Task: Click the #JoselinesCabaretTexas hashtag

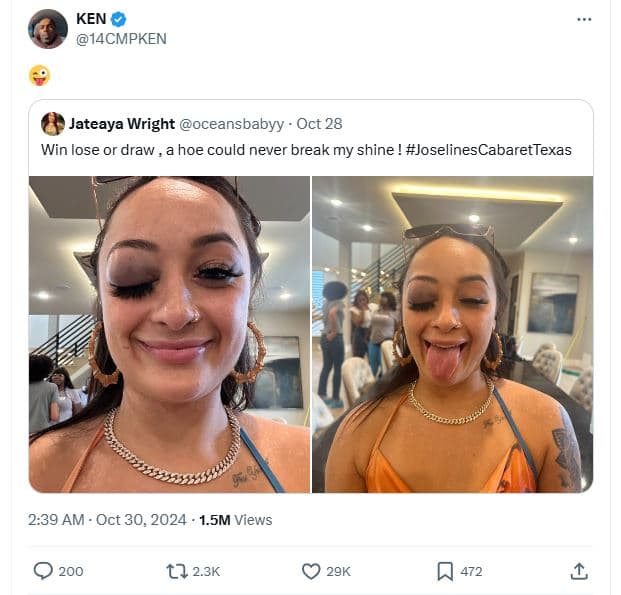Action: pos(489,149)
